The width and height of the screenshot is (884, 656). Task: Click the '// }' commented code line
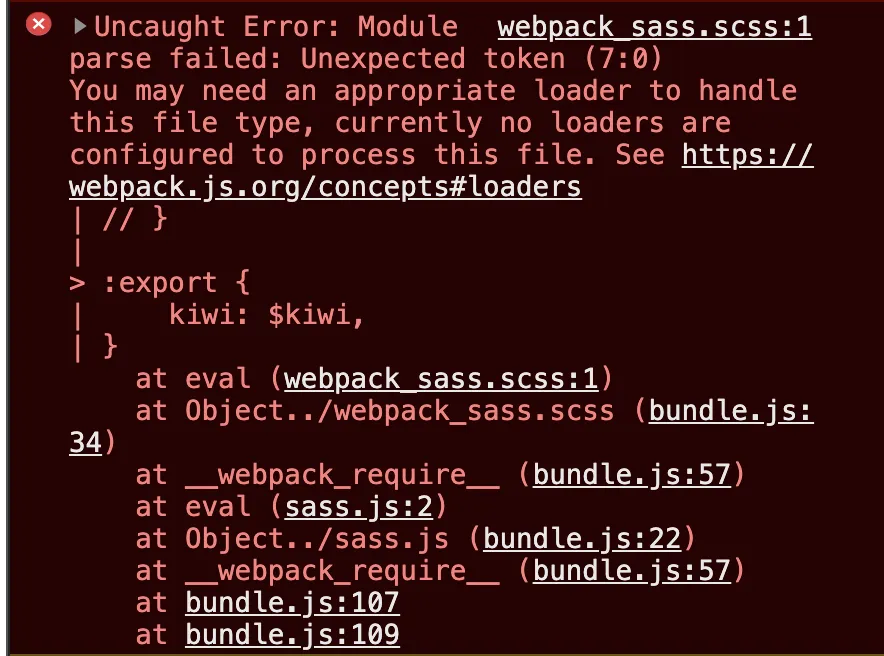pyautogui.click(x=135, y=219)
